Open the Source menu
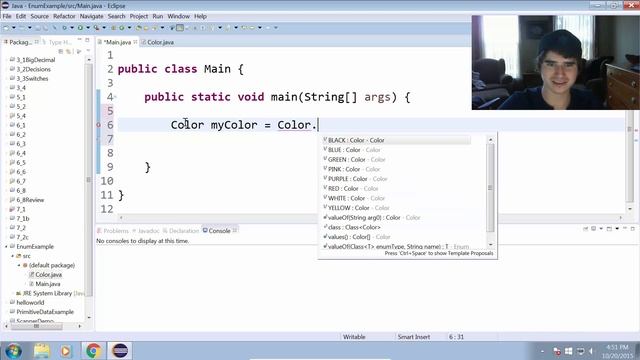This screenshot has width=640, height=360. (x=40, y=16)
